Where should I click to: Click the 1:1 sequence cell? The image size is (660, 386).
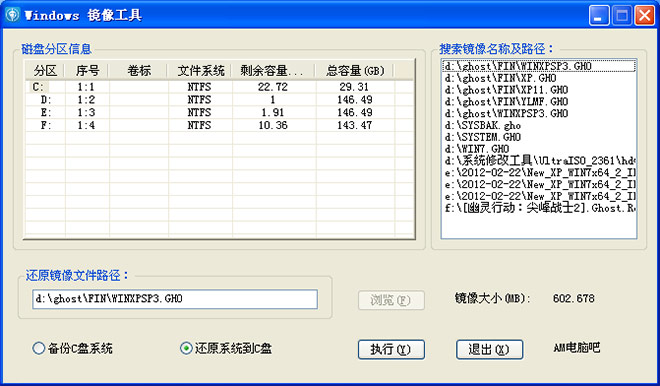pyautogui.click(x=86, y=87)
